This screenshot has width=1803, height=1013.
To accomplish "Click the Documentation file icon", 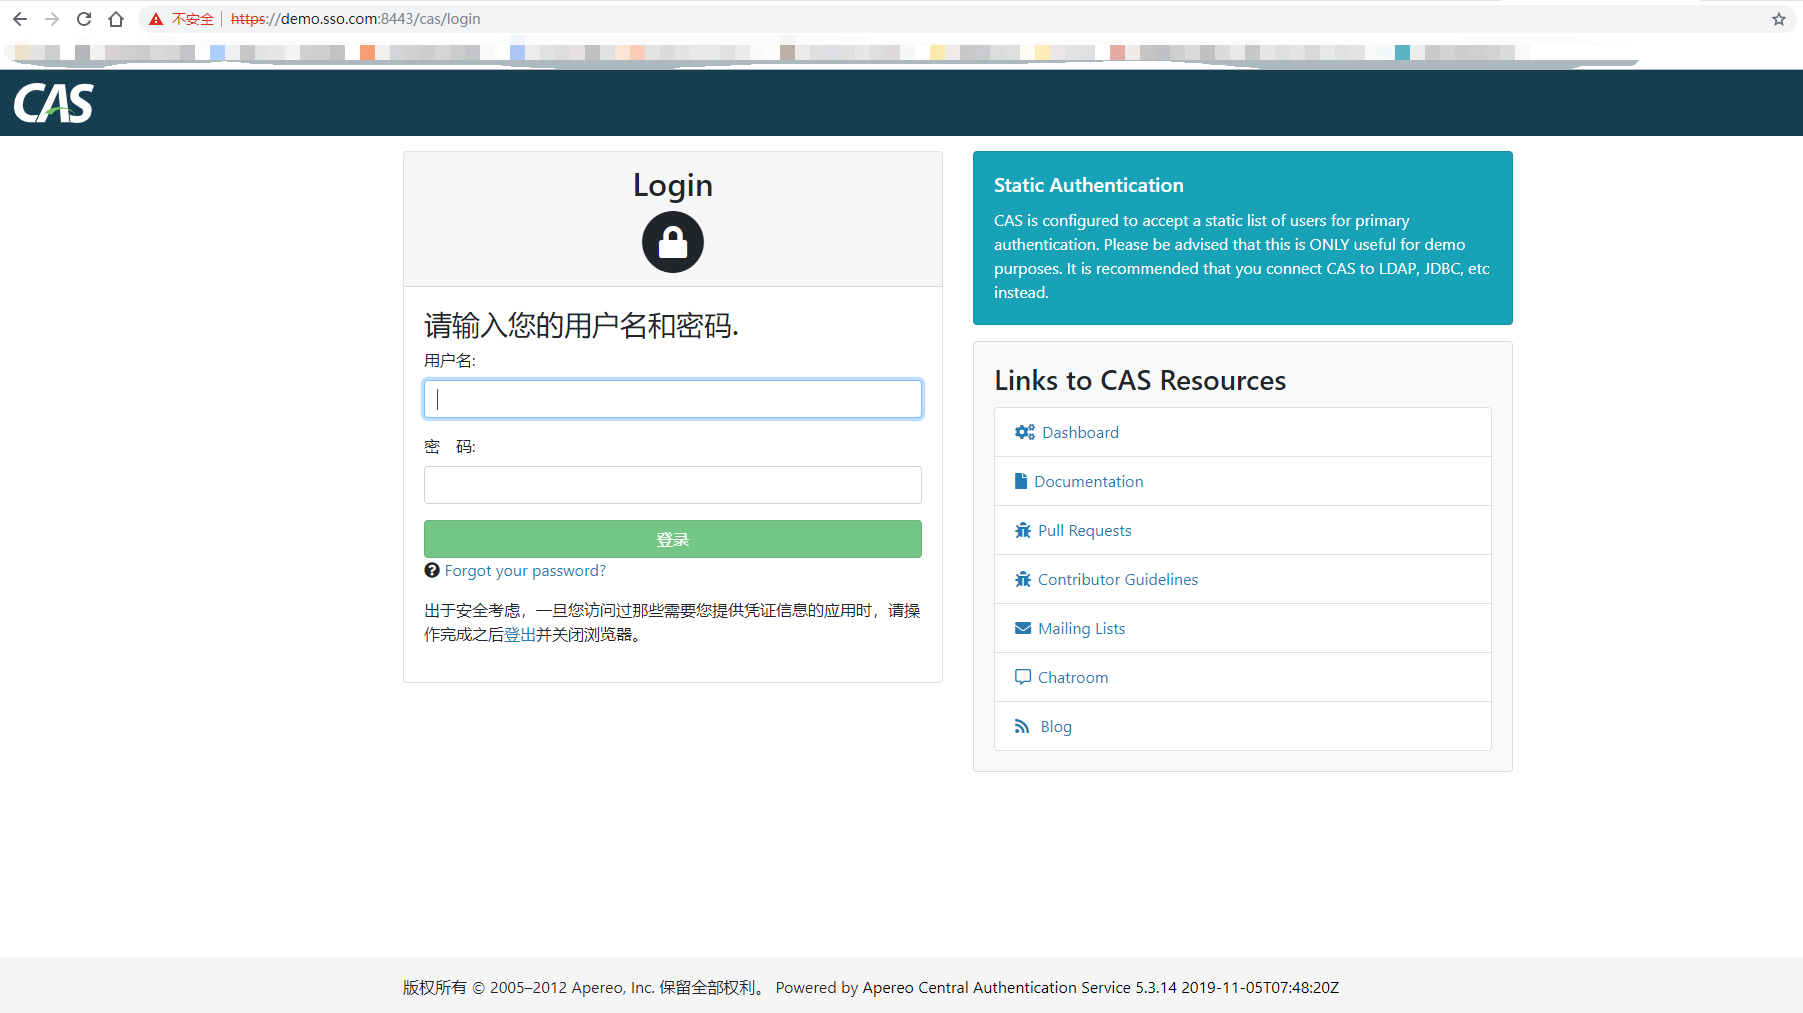I will (x=1021, y=481).
